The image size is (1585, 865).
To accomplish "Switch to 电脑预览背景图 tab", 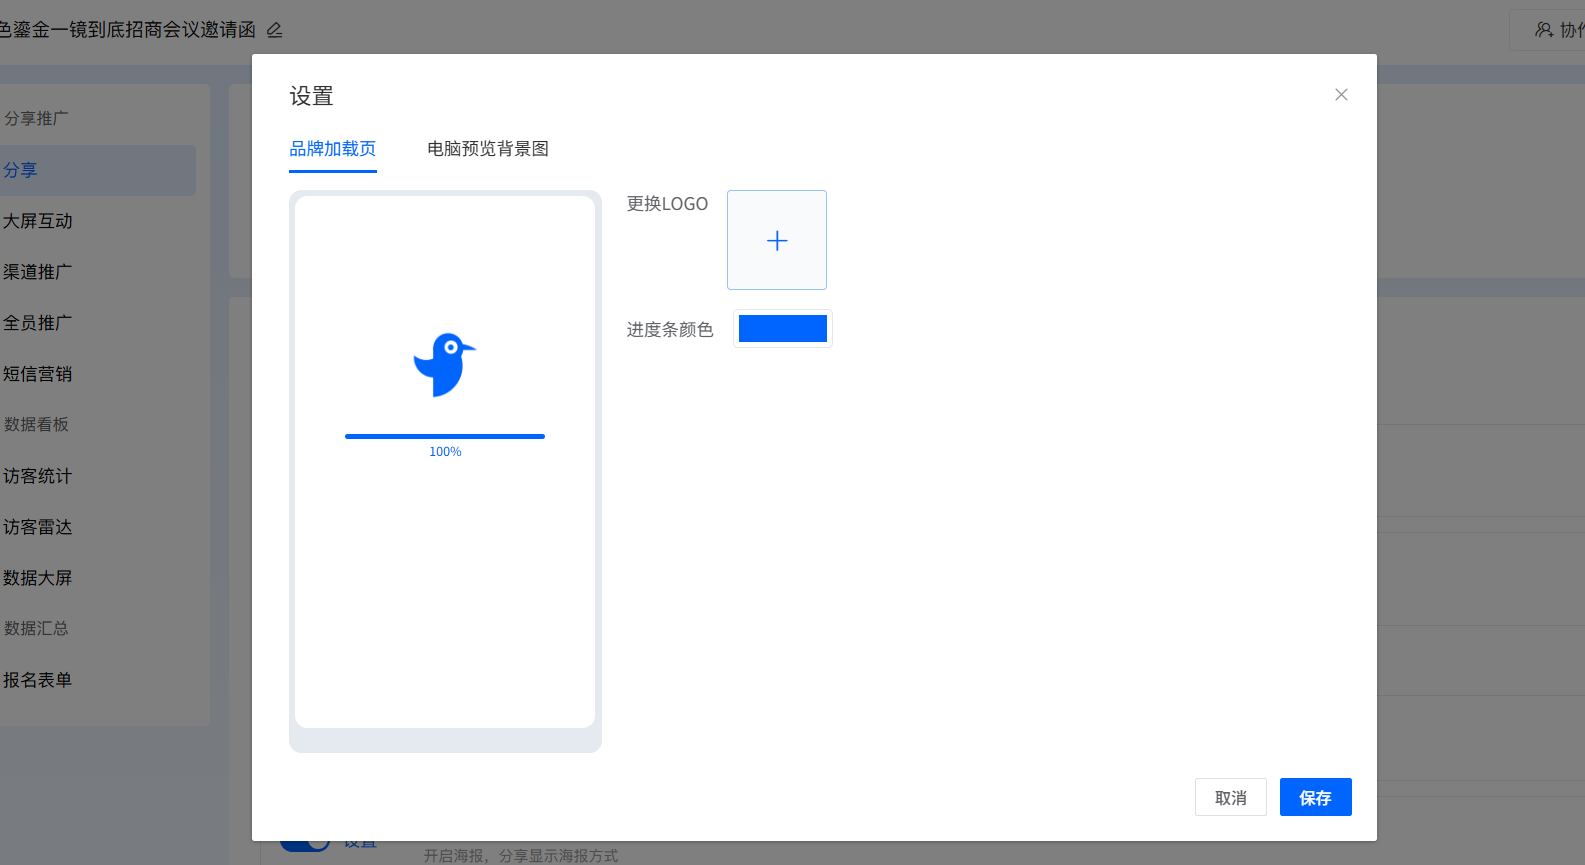I will click(x=488, y=149).
